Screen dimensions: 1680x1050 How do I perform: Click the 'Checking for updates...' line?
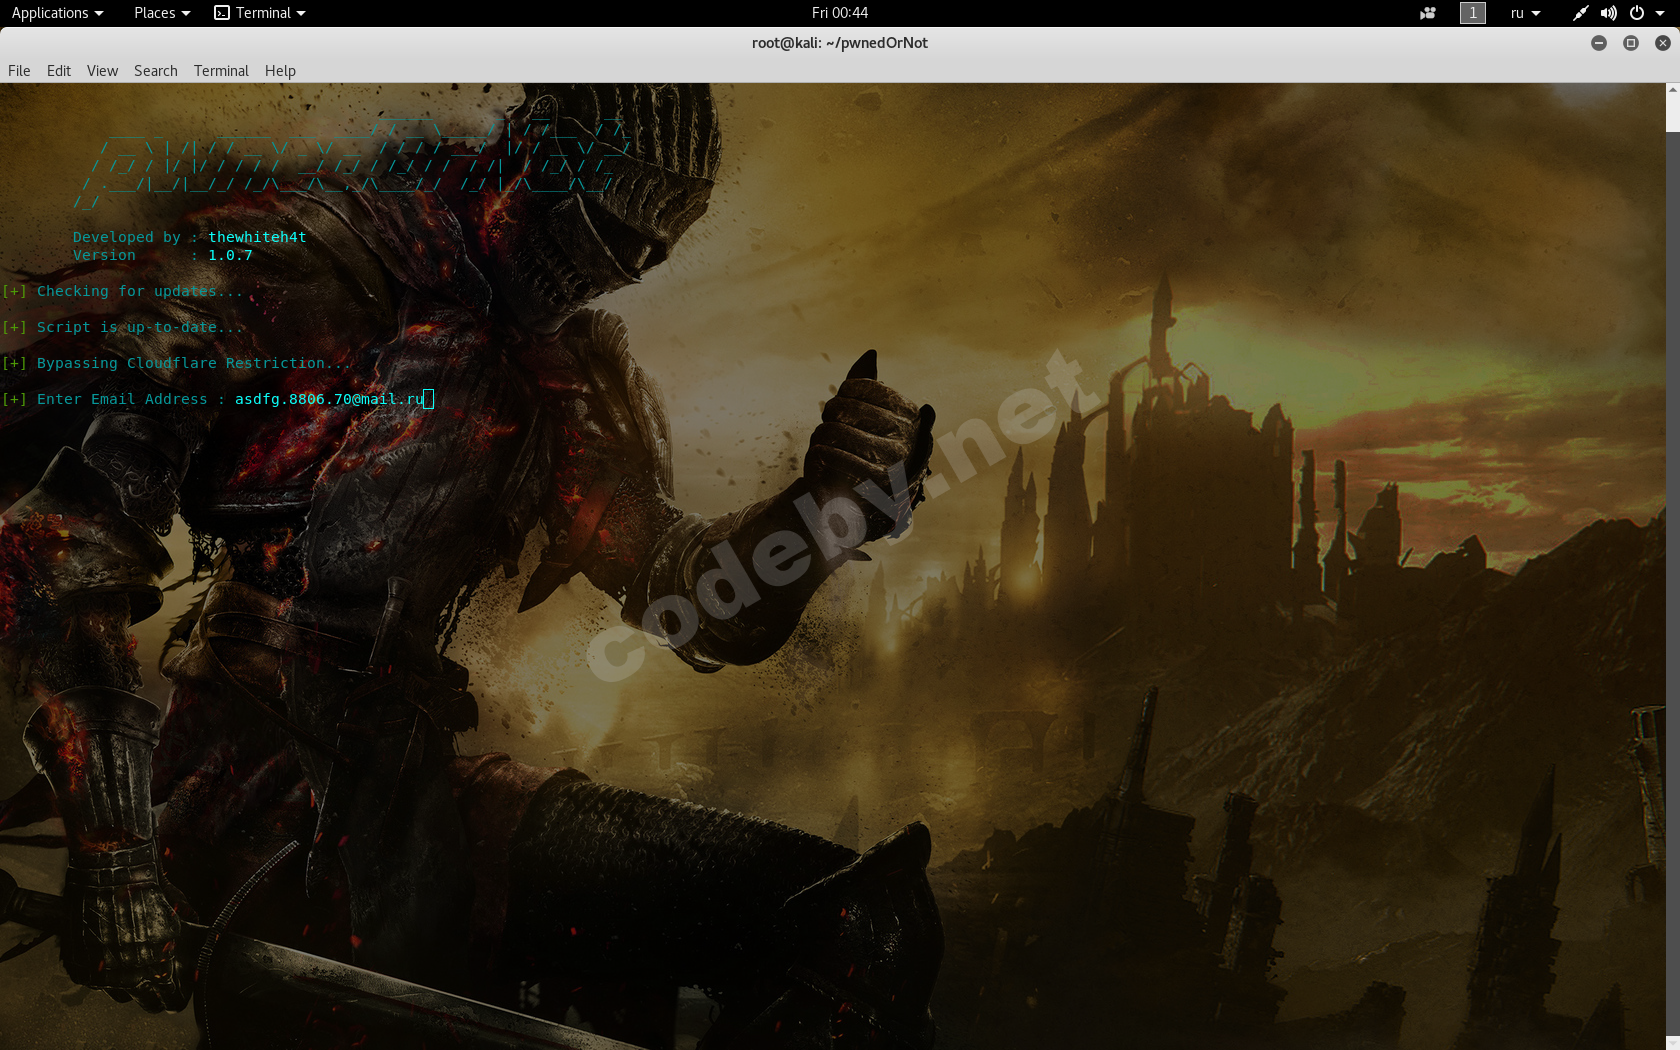pyautogui.click(x=122, y=291)
